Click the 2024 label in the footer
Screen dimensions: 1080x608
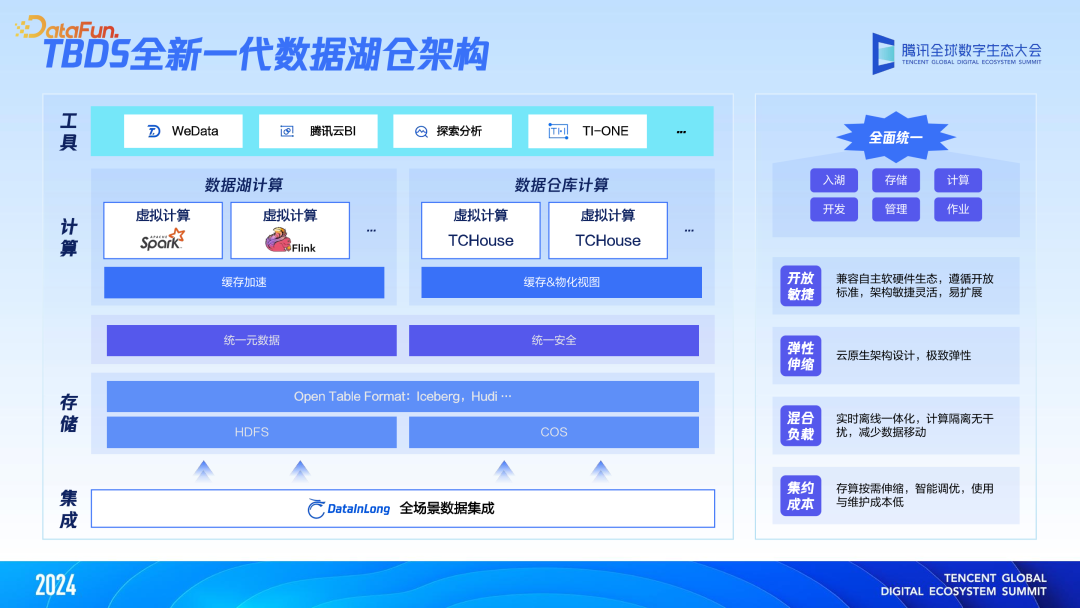pos(56,585)
